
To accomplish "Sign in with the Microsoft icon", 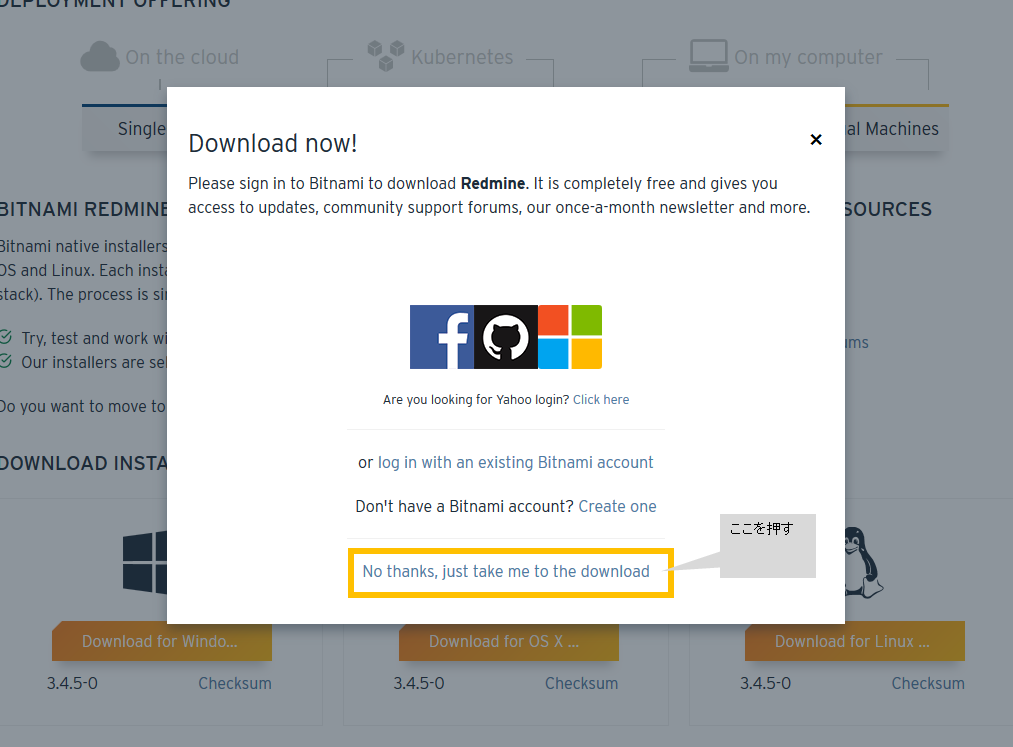I will (569, 336).
